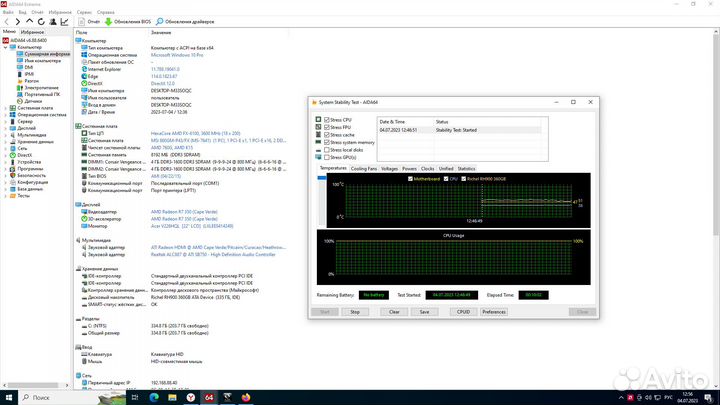Image resolution: width=720 pixels, height=405 pixels.
Task: Switch to the Statistics tab
Action: [x=466, y=169]
